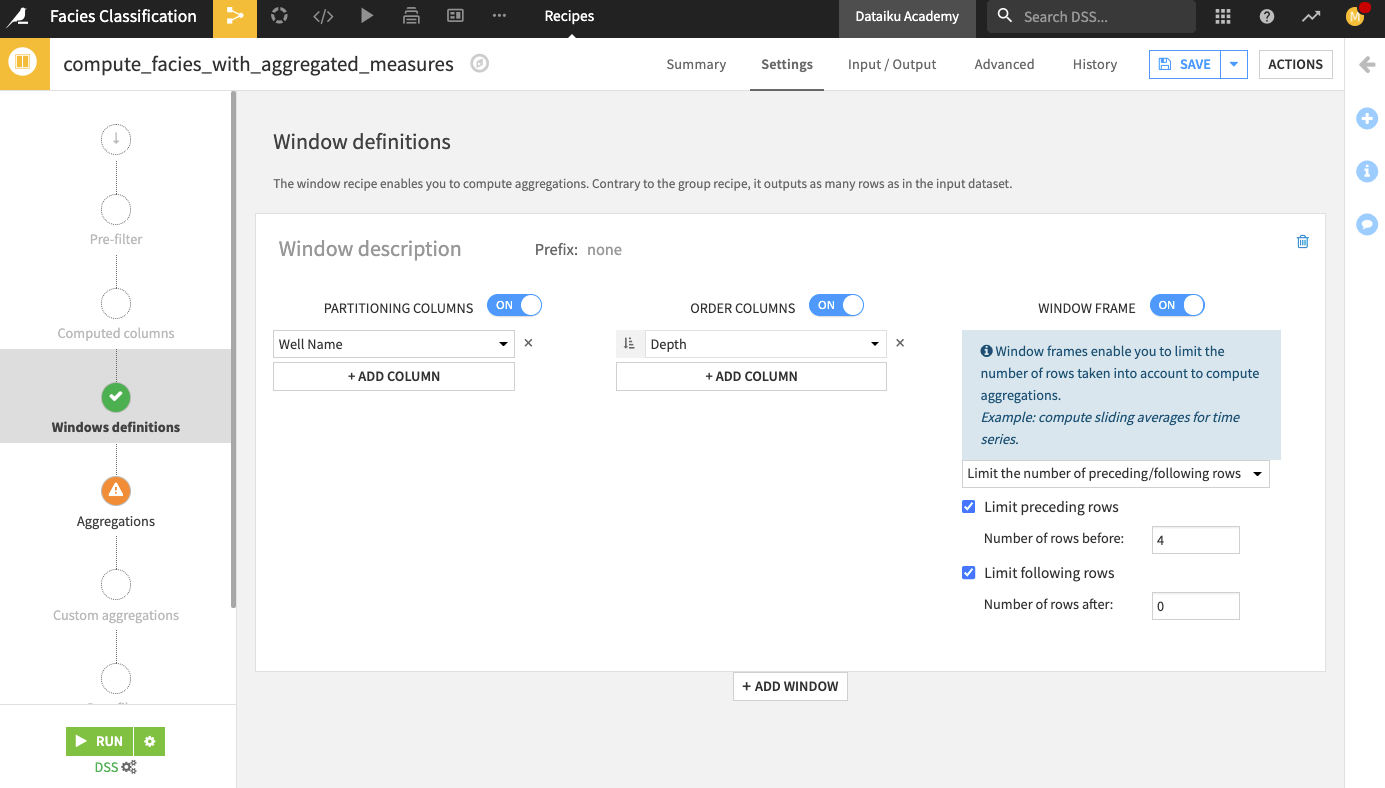Click the jobs play icon in navbar
Image resolution: width=1385 pixels, height=788 pixels.
[x=367, y=17]
